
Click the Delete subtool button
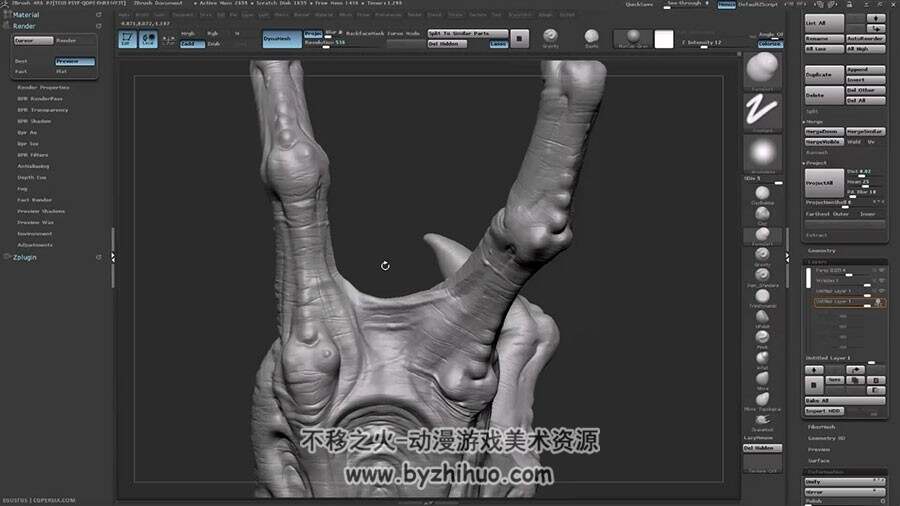[x=824, y=95]
